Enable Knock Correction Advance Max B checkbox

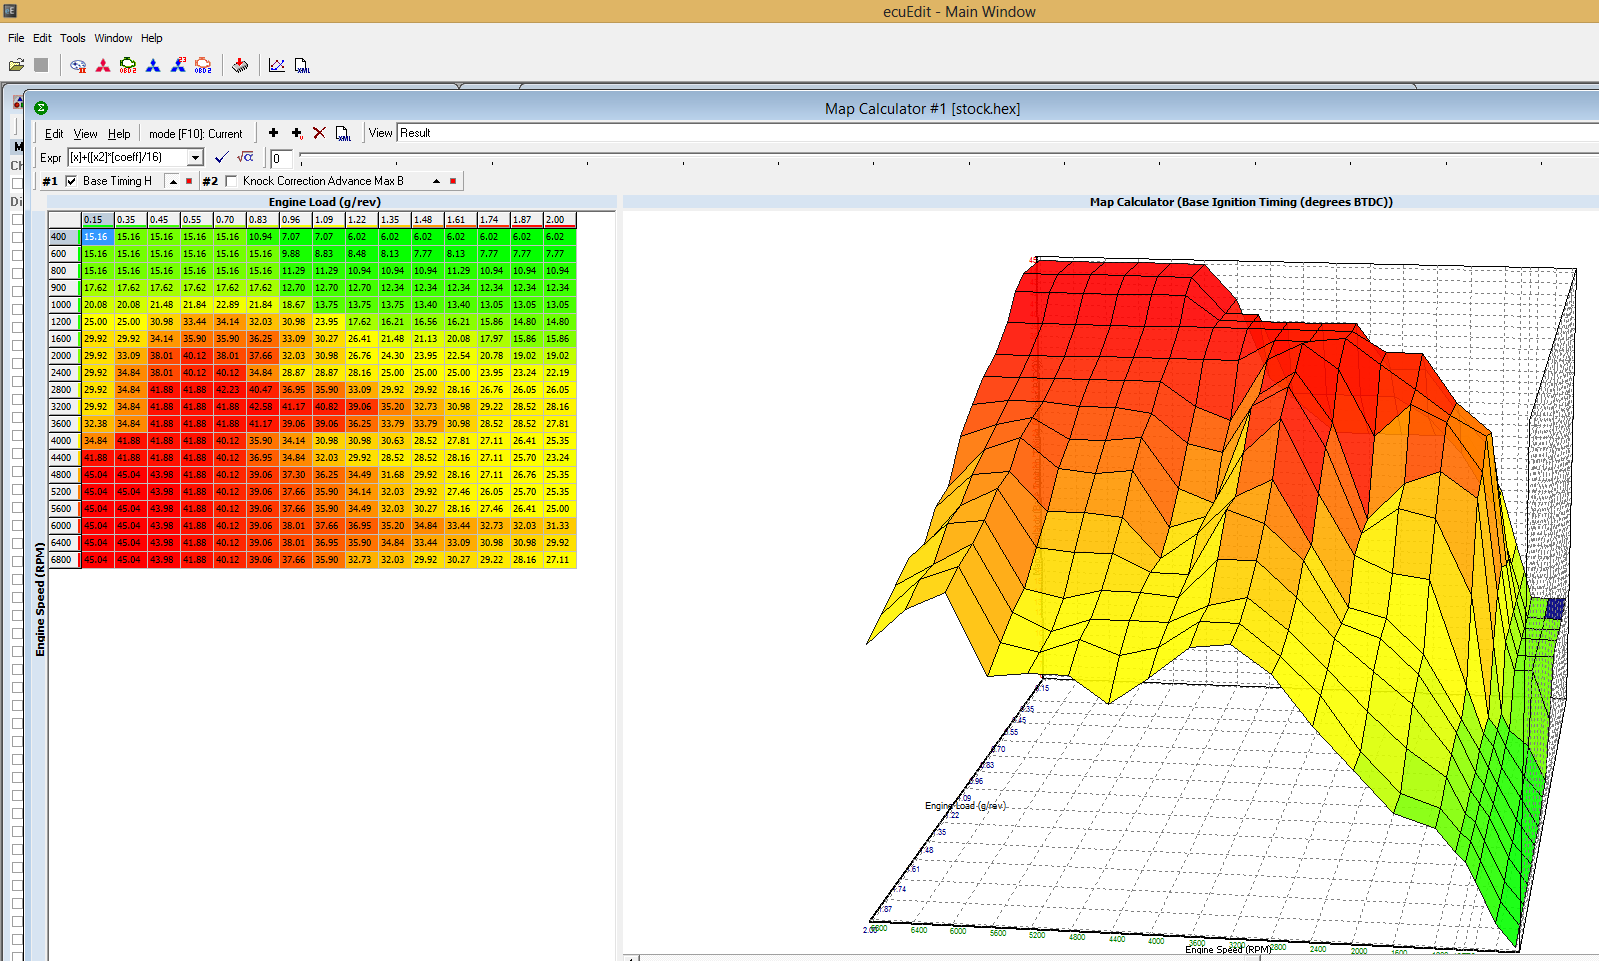(232, 181)
